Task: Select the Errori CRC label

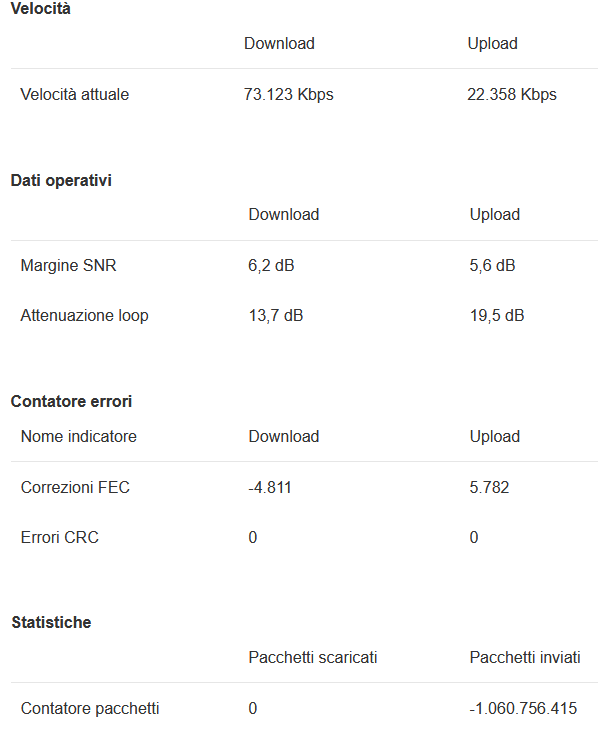Action: click(x=60, y=537)
